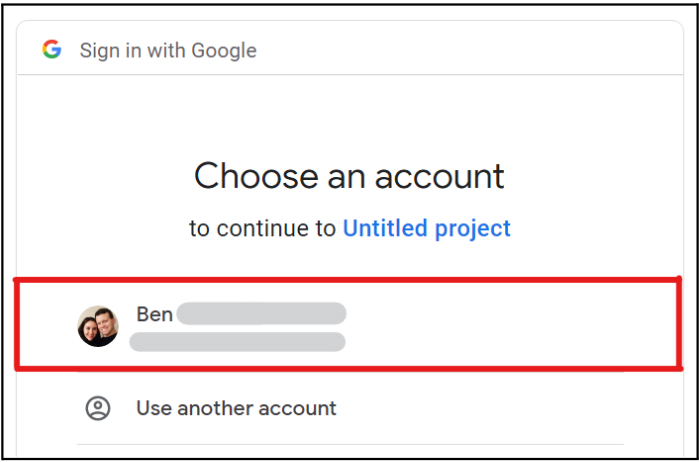Image resolution: width=699 pixels, height=462 pixels.
Task: Click the Use another account label text
Action: [x=236, y=408]
